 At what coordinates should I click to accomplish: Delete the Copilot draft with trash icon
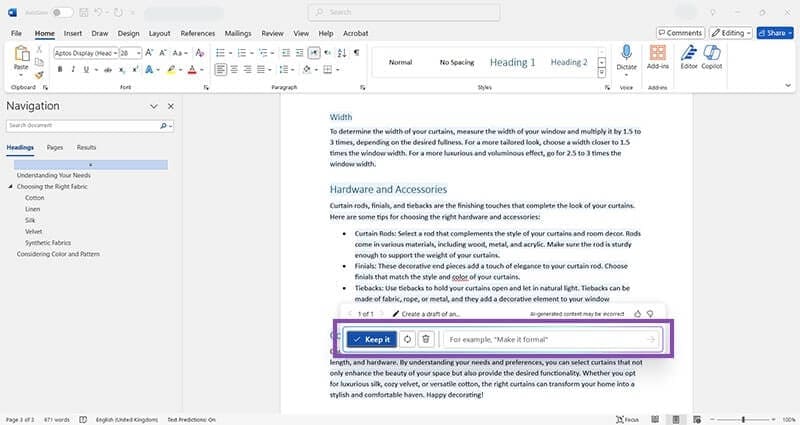(425, 340)
